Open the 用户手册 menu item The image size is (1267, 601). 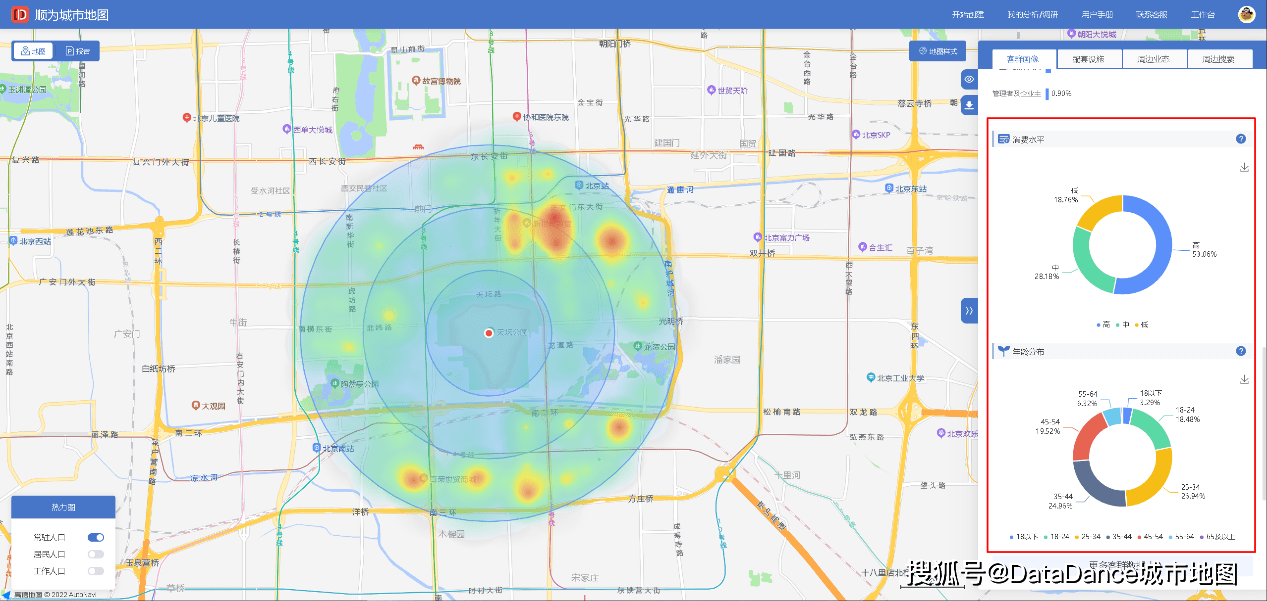[x=1097, y=15]
